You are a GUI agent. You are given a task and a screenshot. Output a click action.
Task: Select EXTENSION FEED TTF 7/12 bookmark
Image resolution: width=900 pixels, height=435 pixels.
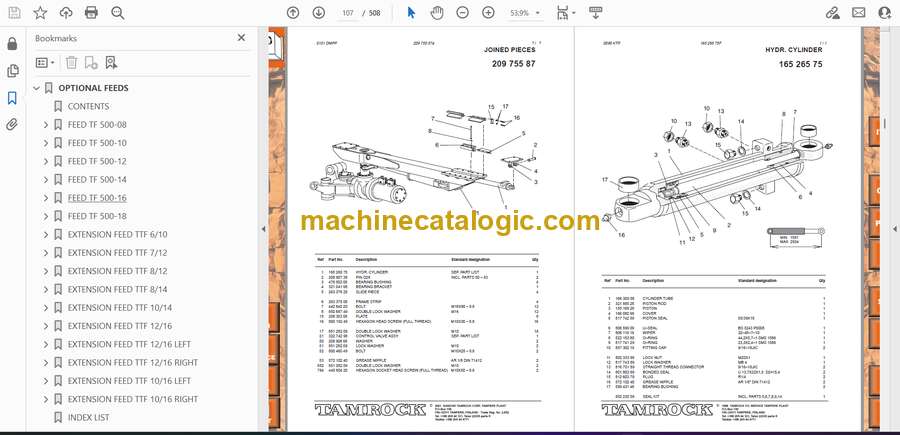117,253
